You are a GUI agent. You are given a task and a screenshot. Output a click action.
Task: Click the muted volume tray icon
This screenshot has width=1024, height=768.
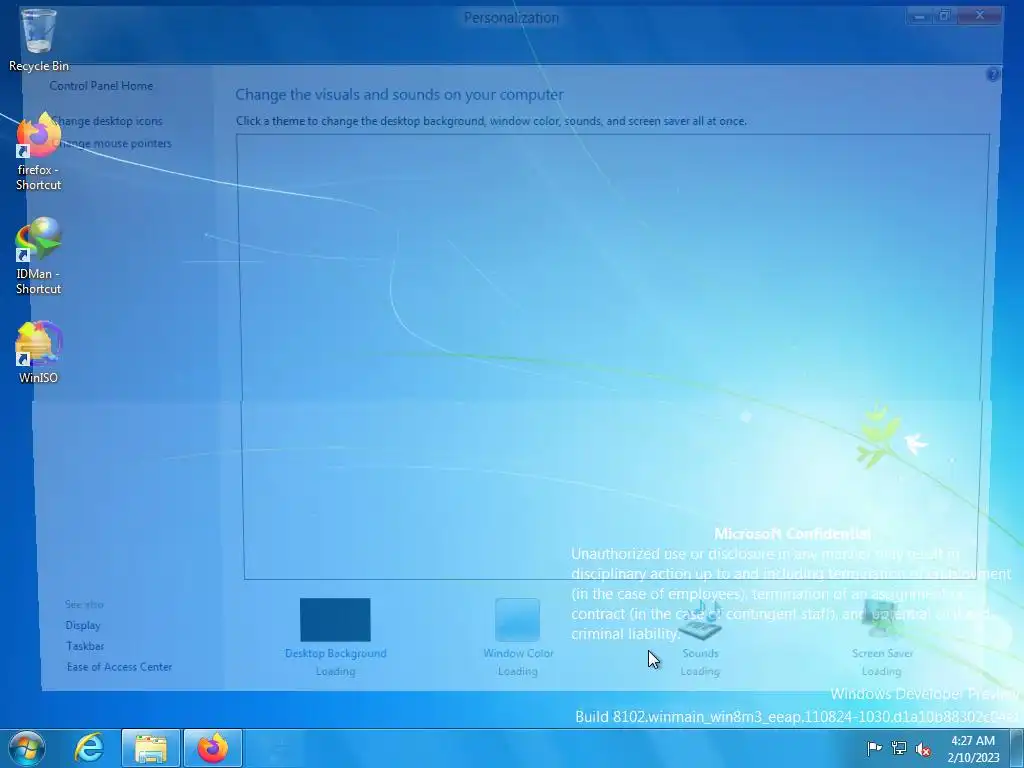tap(923, 749)
